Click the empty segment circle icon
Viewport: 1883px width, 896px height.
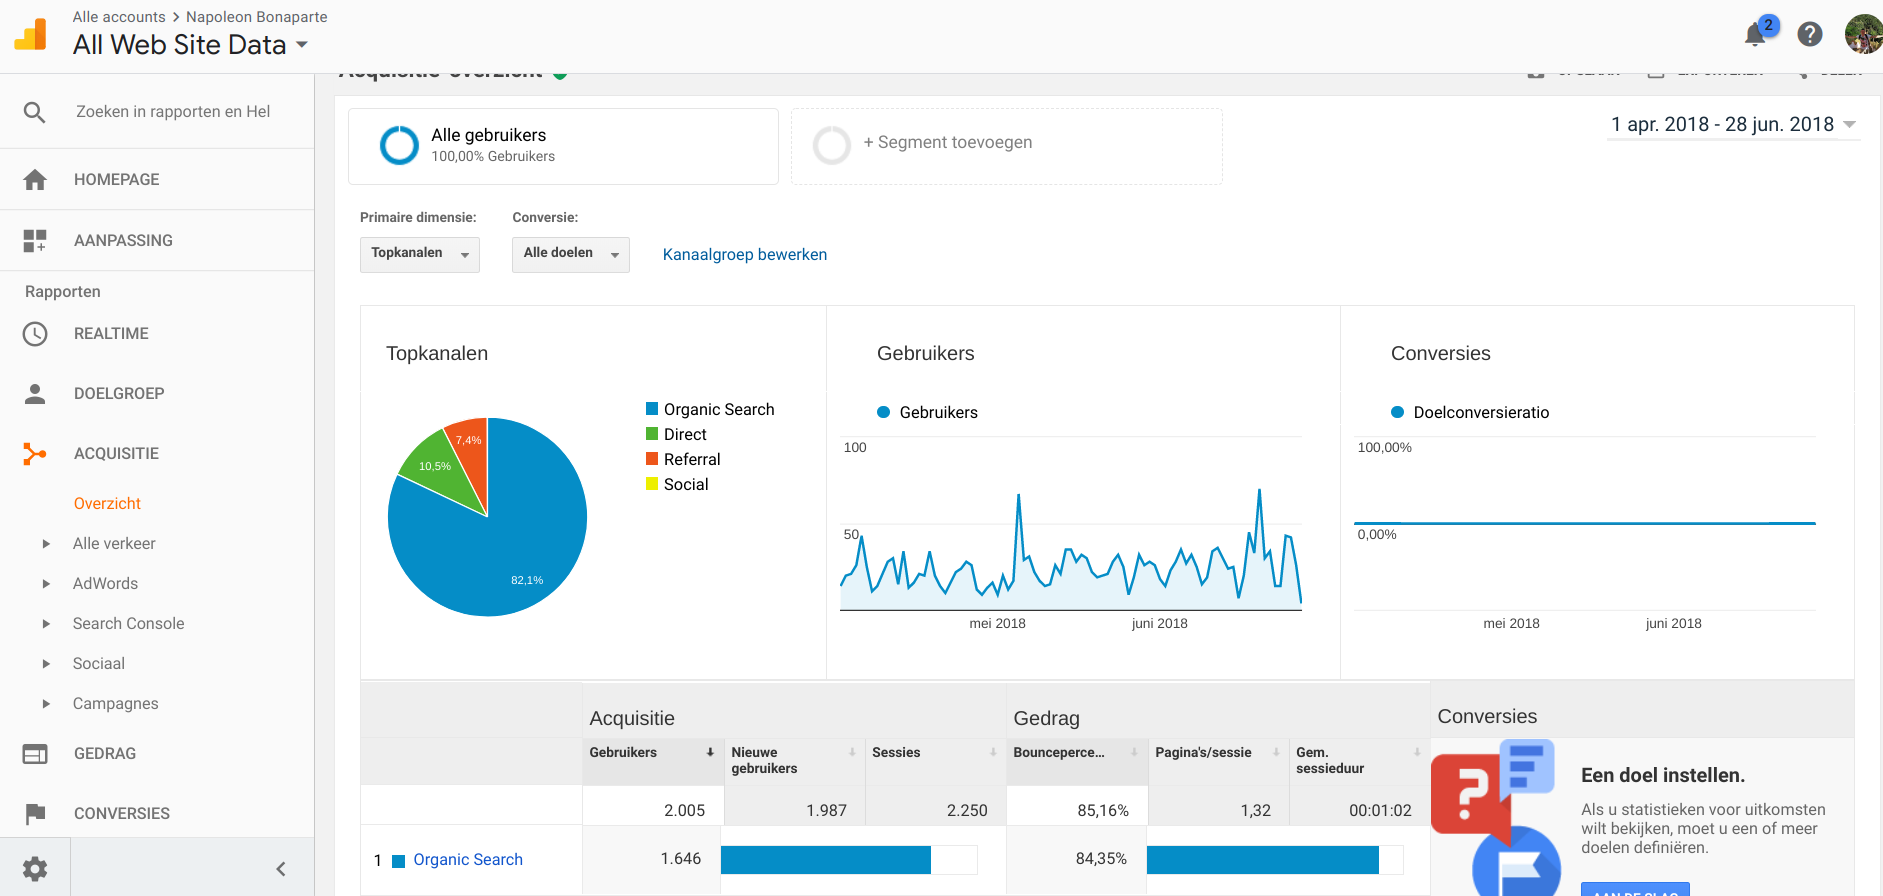pos(832,145)
